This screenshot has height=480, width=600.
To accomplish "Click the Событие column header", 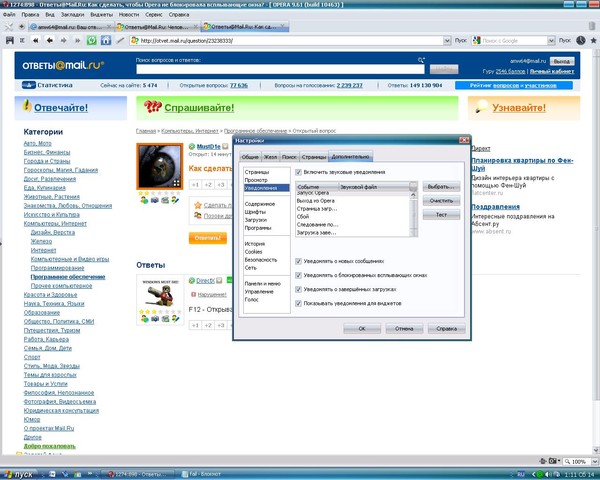I will [317, 187].
